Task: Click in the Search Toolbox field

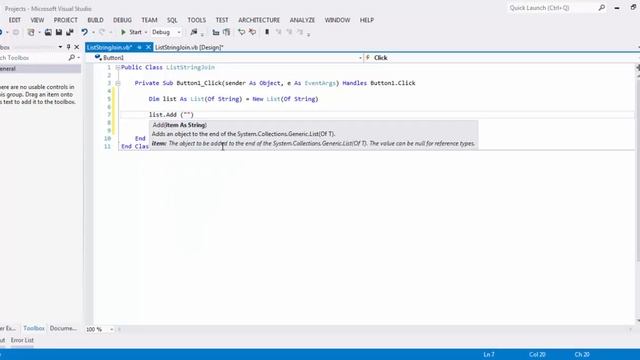Action: click(33, 58)
